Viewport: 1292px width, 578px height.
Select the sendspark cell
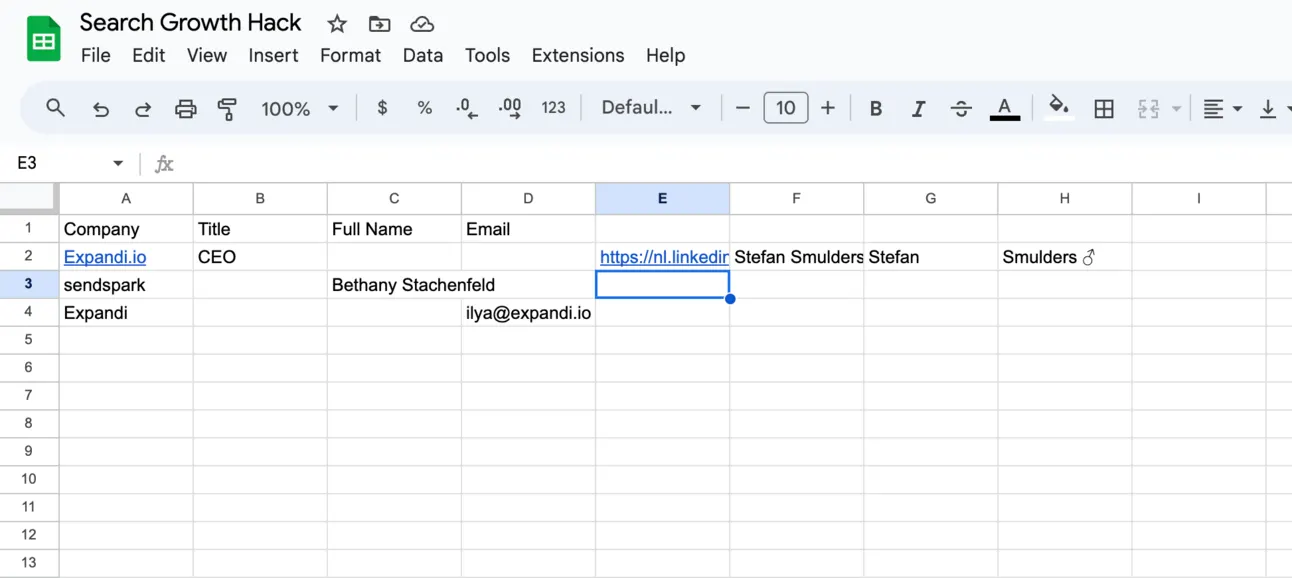[x=126, y=285]
